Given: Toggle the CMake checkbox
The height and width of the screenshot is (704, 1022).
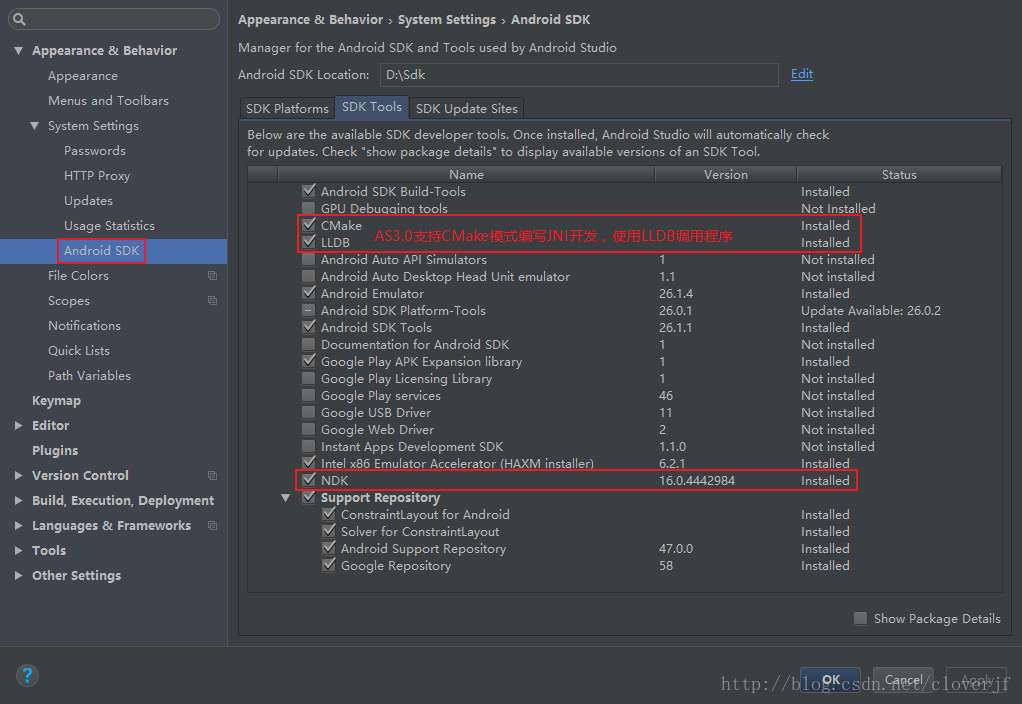Looking at the screenshot, I should point(309,225).
